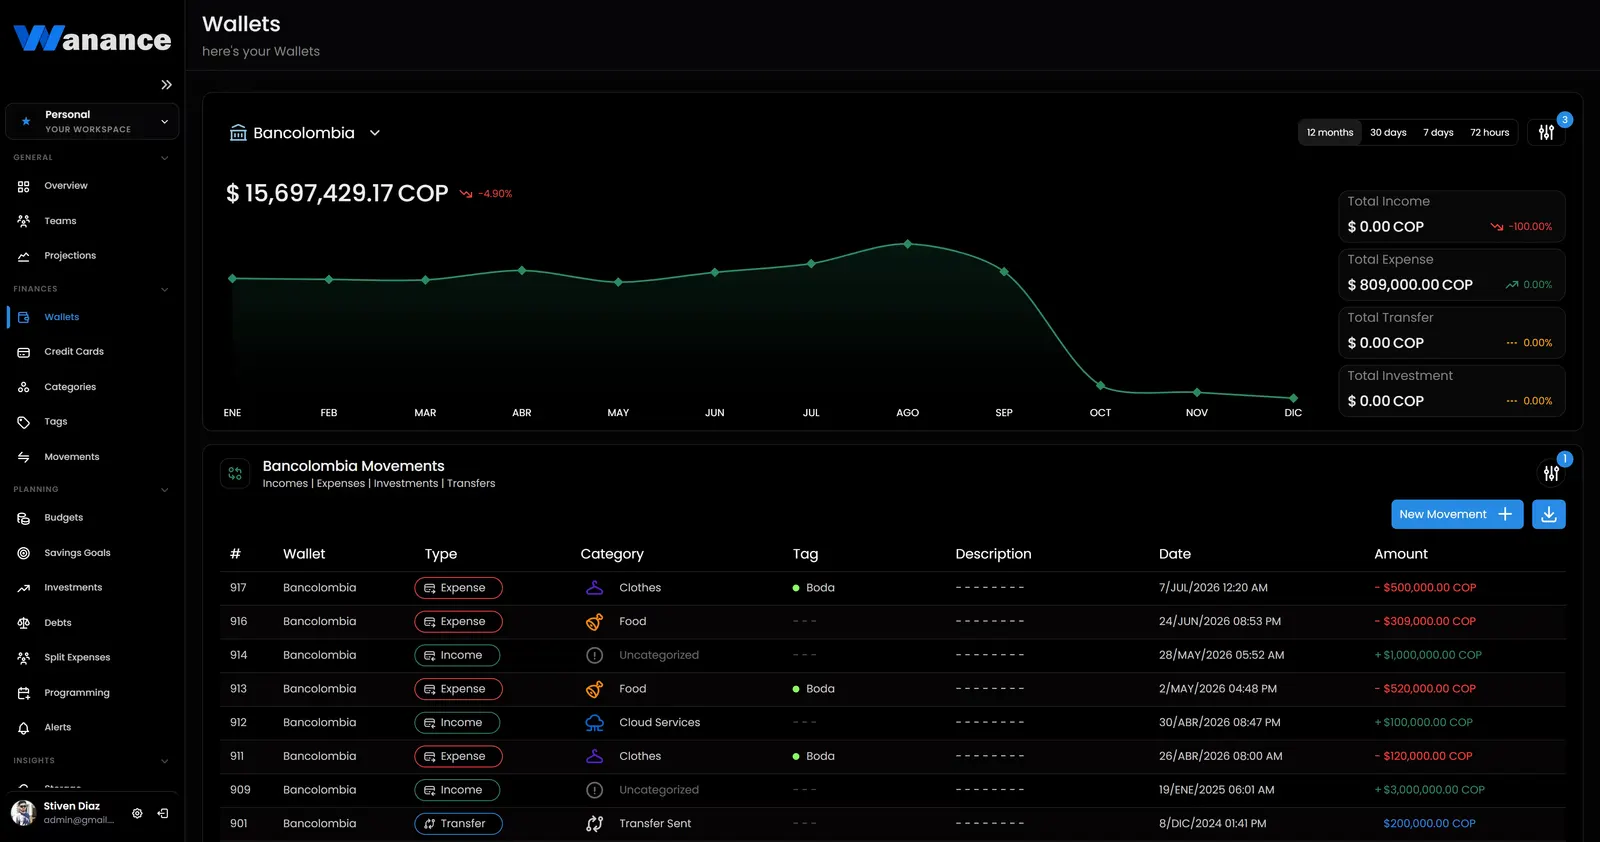Click the AGO data point on the chart

pyautogui.click(x=908, y=244)
